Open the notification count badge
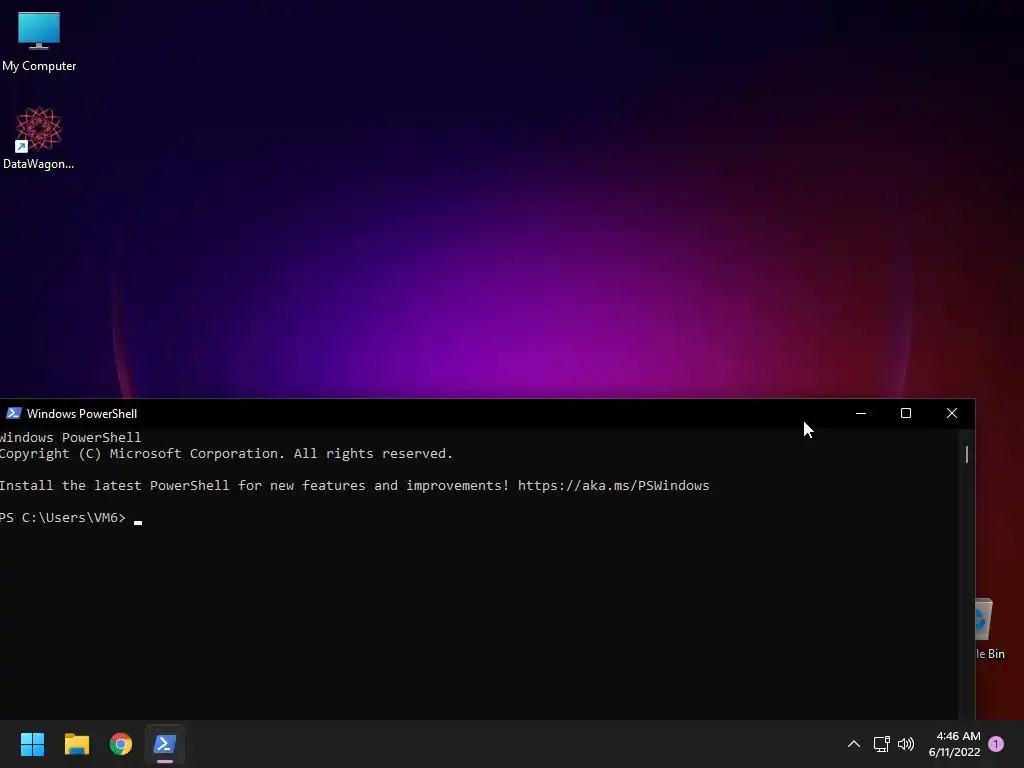Image resolution: width=1024 pixels, height=768 pixels. (996, 744)
